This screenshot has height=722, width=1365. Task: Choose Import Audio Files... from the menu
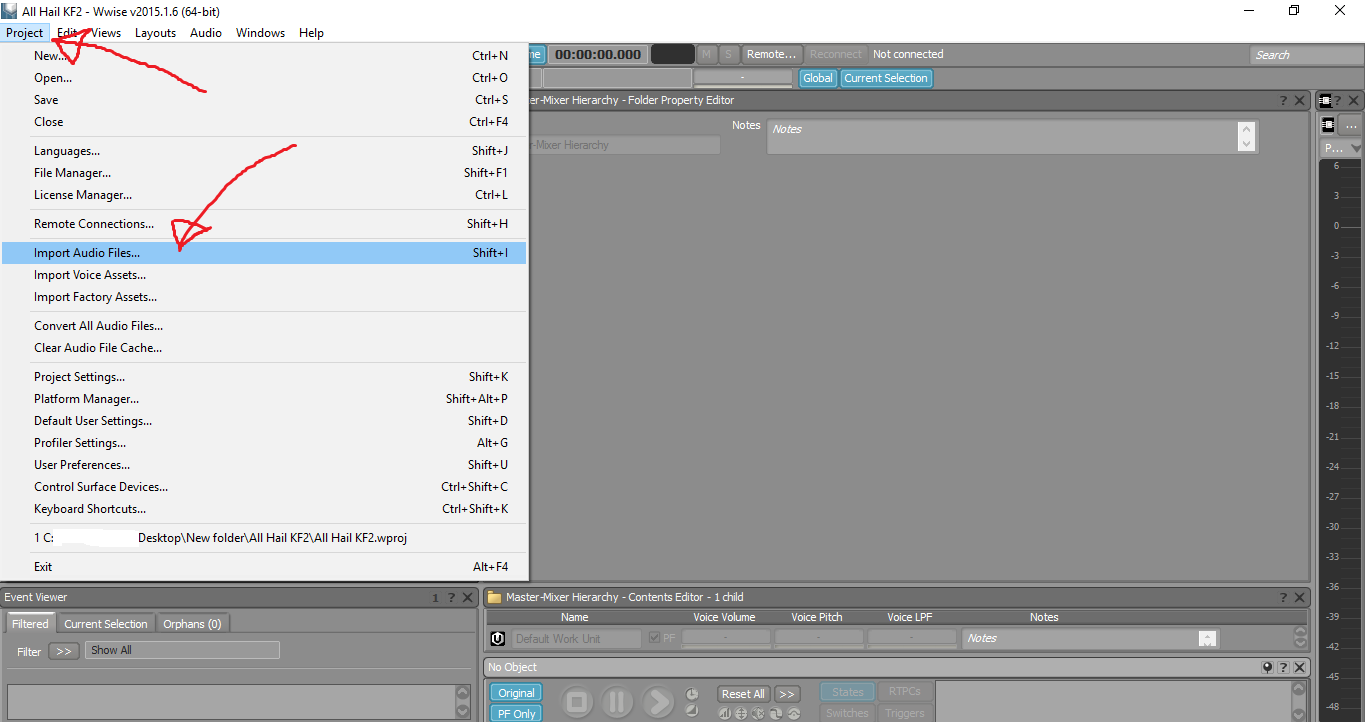264,253
